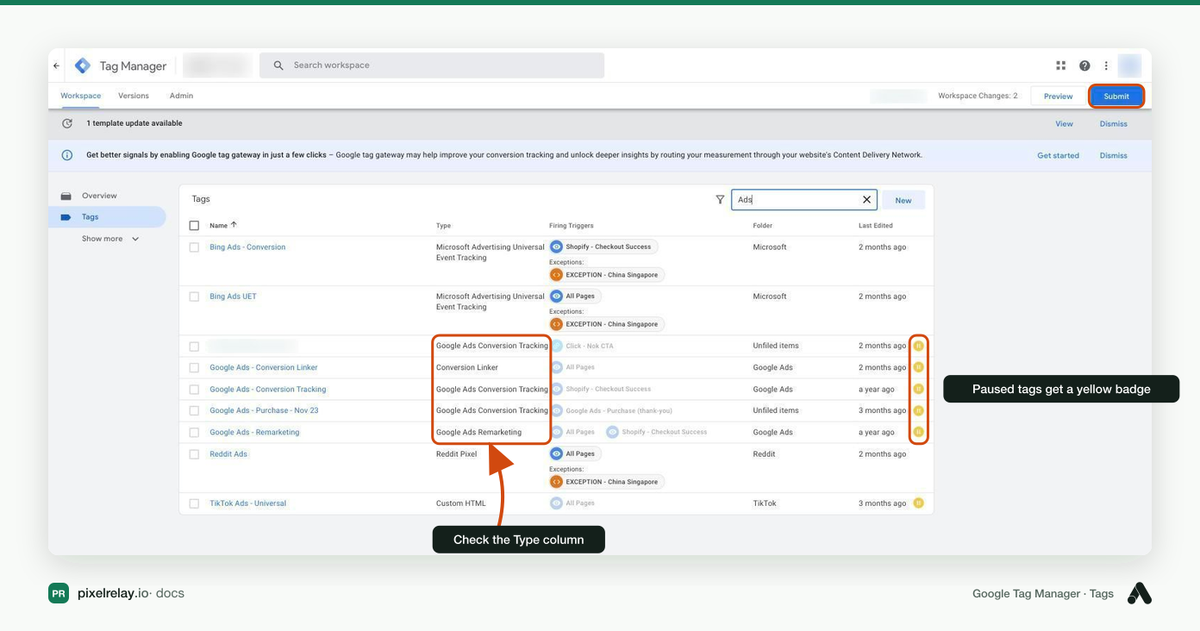Click the back arrow beside Tag Manager
1200x631 pixels.
point(57,66)
